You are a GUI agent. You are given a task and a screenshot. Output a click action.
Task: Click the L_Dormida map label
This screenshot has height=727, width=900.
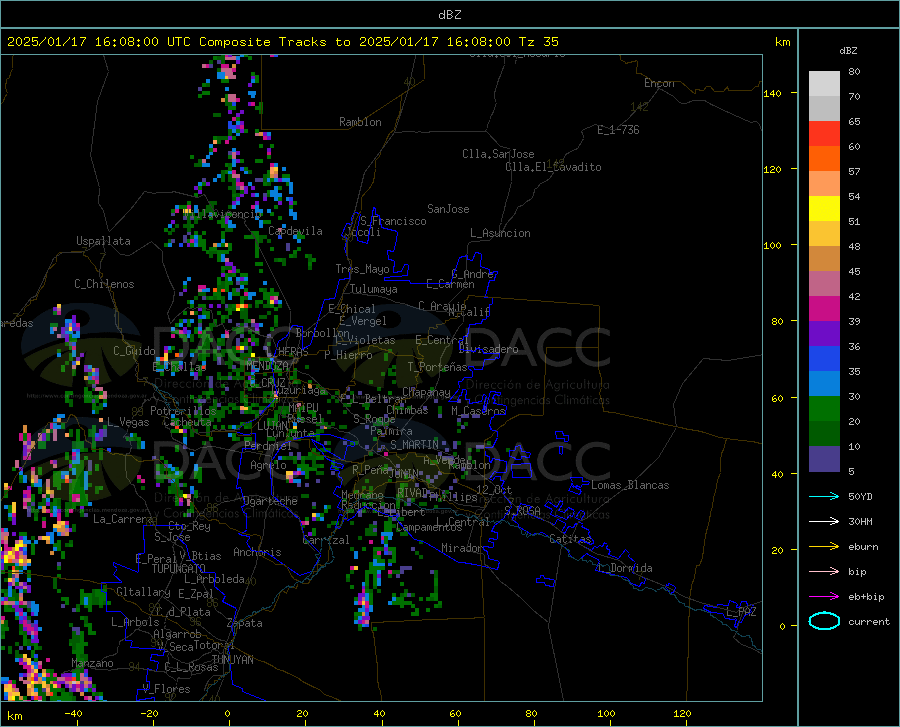pos(624,567)
